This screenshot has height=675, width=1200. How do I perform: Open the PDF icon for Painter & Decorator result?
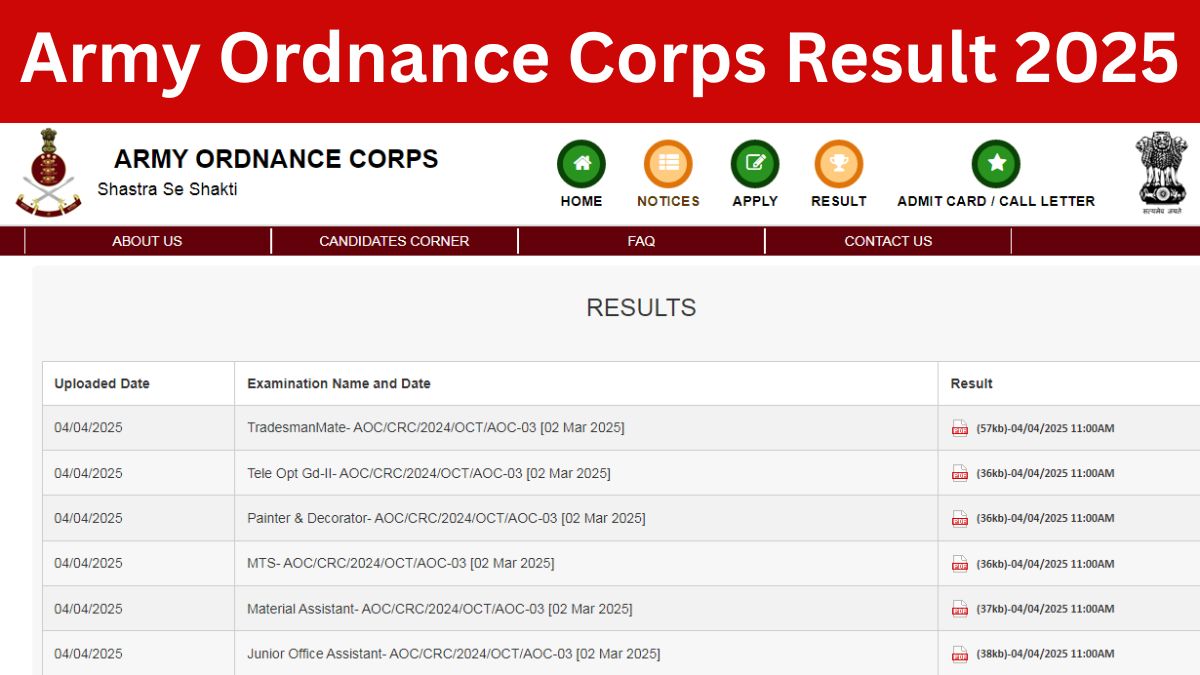[x=960, y=518]
